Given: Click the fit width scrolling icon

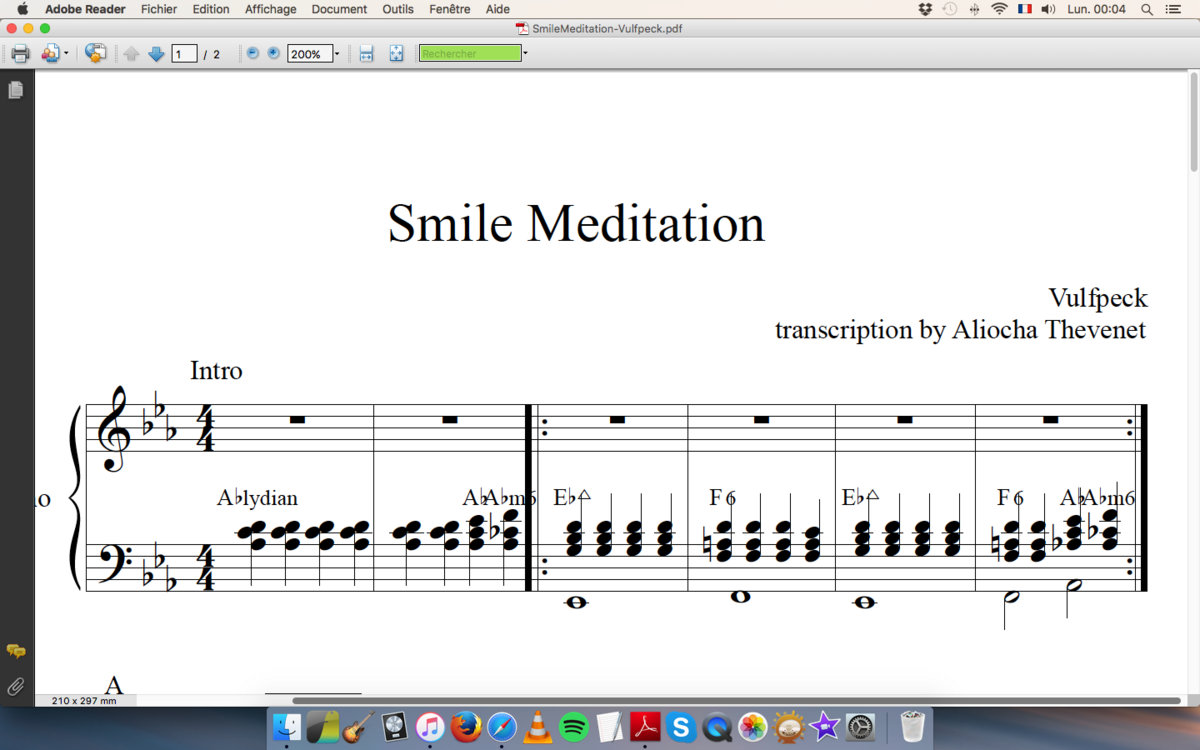Looking at the screenshot, I should pyautogui.click(x=366, y=54).
